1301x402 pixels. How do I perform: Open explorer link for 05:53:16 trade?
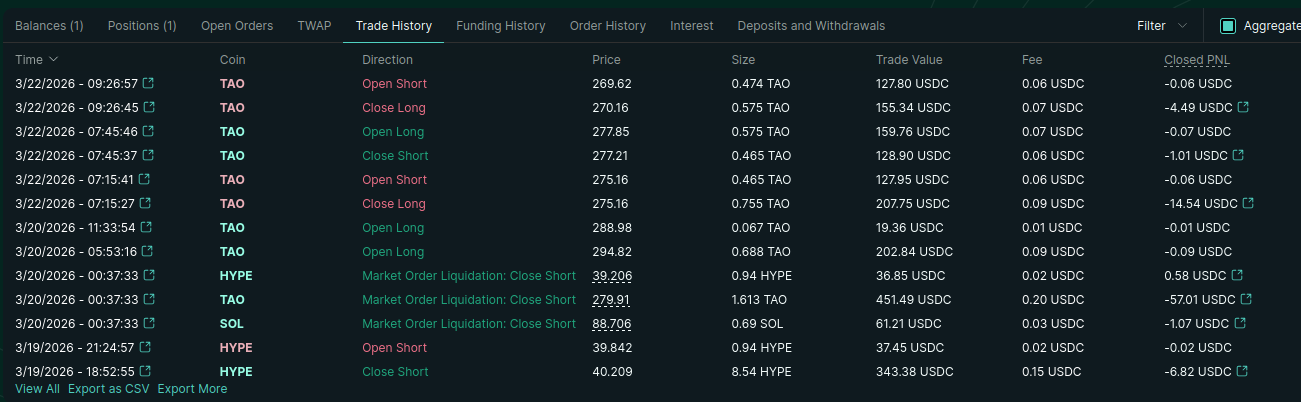click(x=147, y=251)
